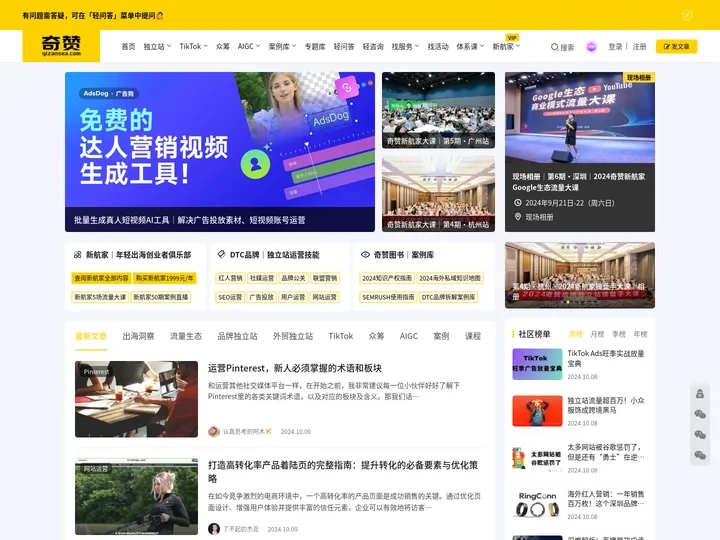Click the eye icon beside 奇赞图书
Viewport: 720px width, 540px height.
(x=366, y=254)
